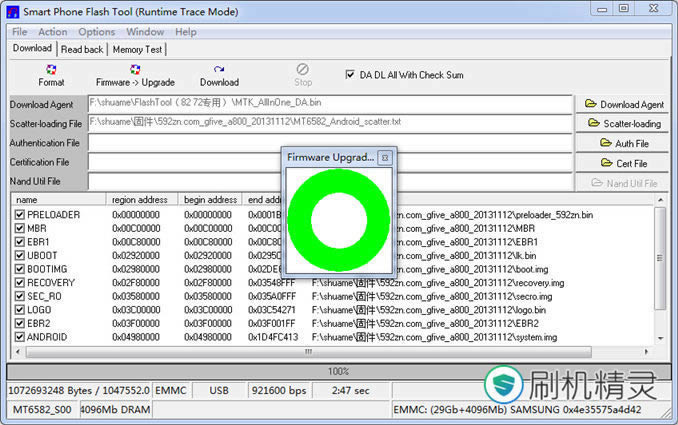Uncheck the PRELOADER partition checkbox

pyautogui.click(x=20, y=215)
